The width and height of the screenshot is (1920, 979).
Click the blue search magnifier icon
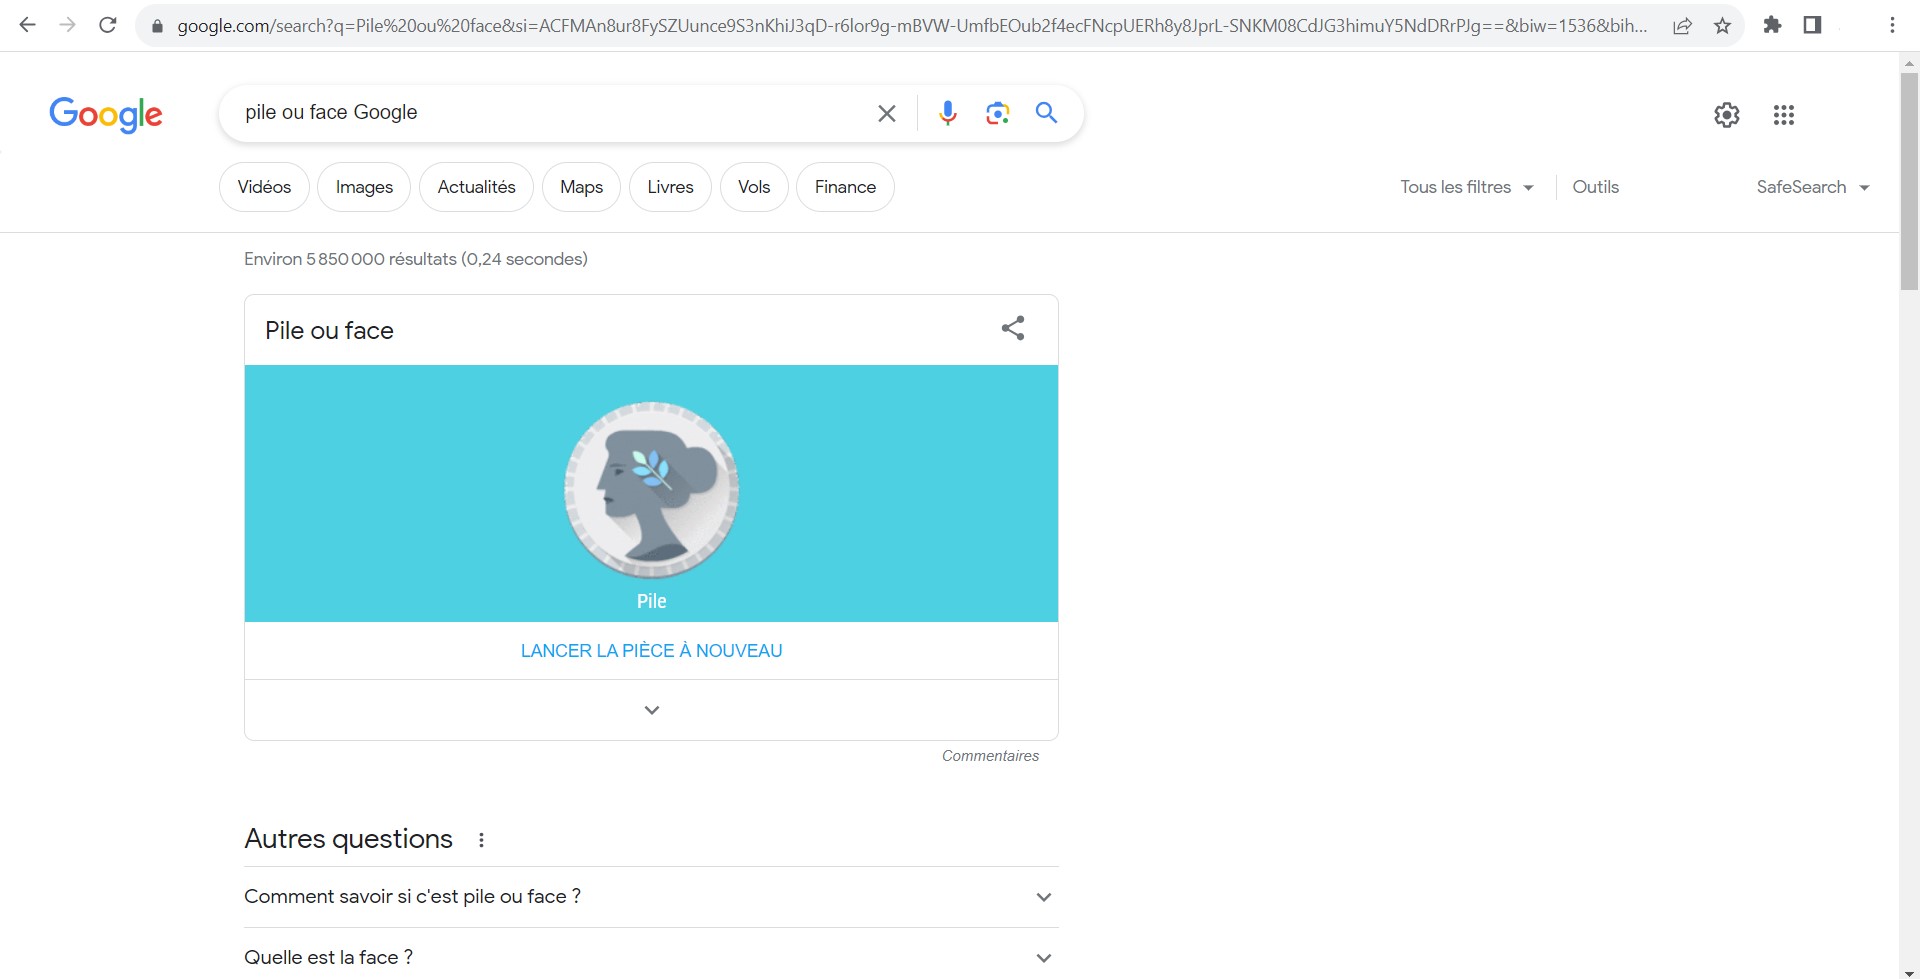(x=1046, y=113)
